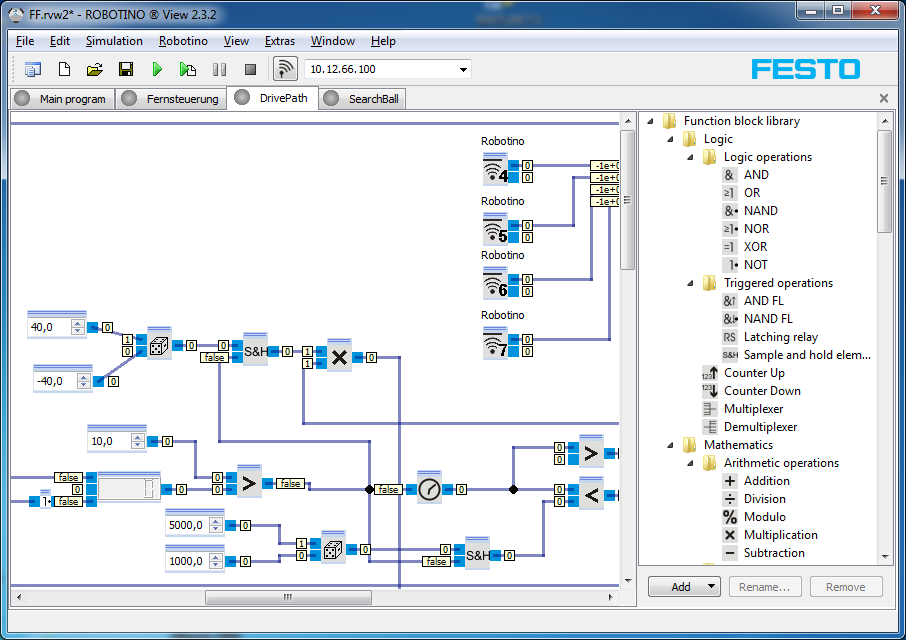Click the horizontal slider block on the canvas
This screenshot has height=640, width=906.
click(x=128, y=489)
